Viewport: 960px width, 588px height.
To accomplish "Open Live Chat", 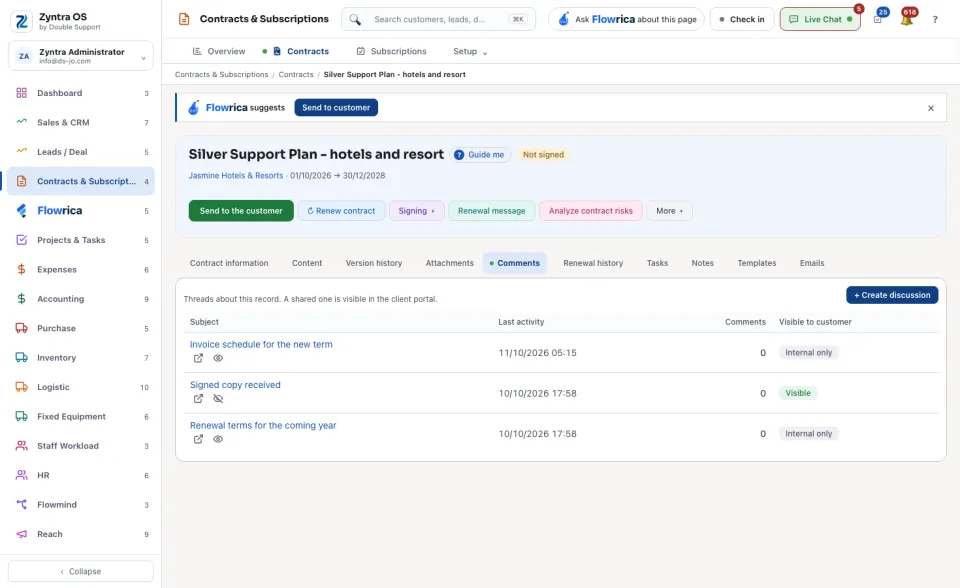I will [x=820, y=19].
